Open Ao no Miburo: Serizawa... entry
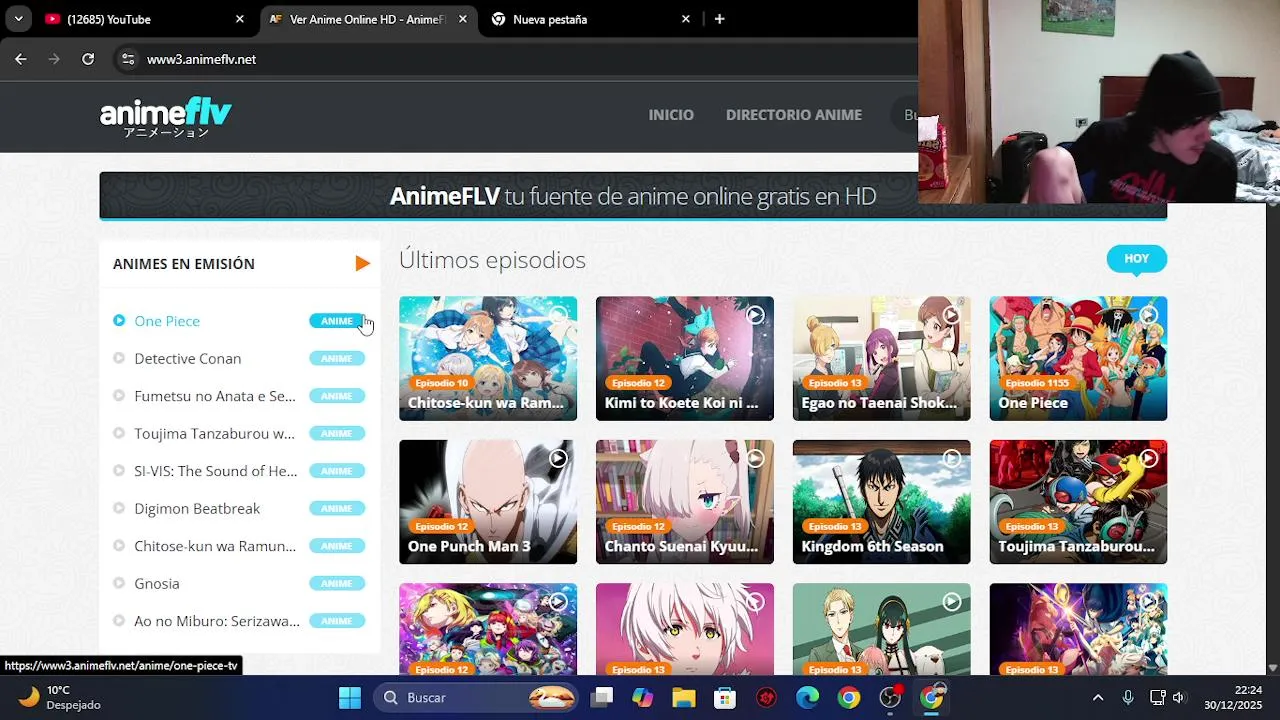This screenshot has height=720, width=1280. (x=217, y=621)
